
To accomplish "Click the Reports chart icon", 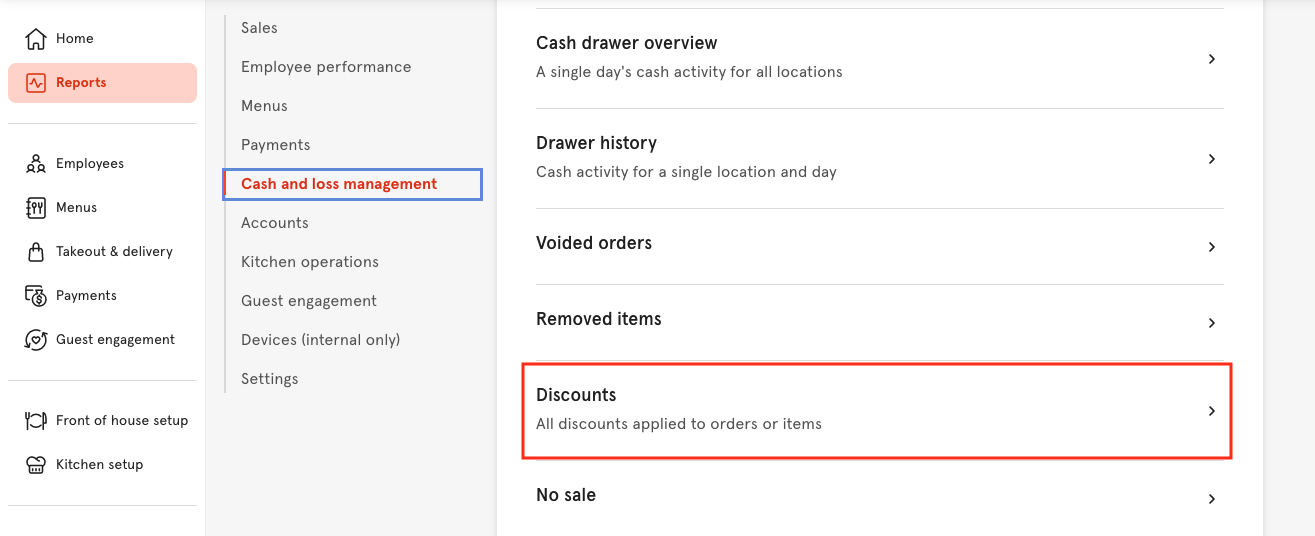I will [x=36, y=83].
